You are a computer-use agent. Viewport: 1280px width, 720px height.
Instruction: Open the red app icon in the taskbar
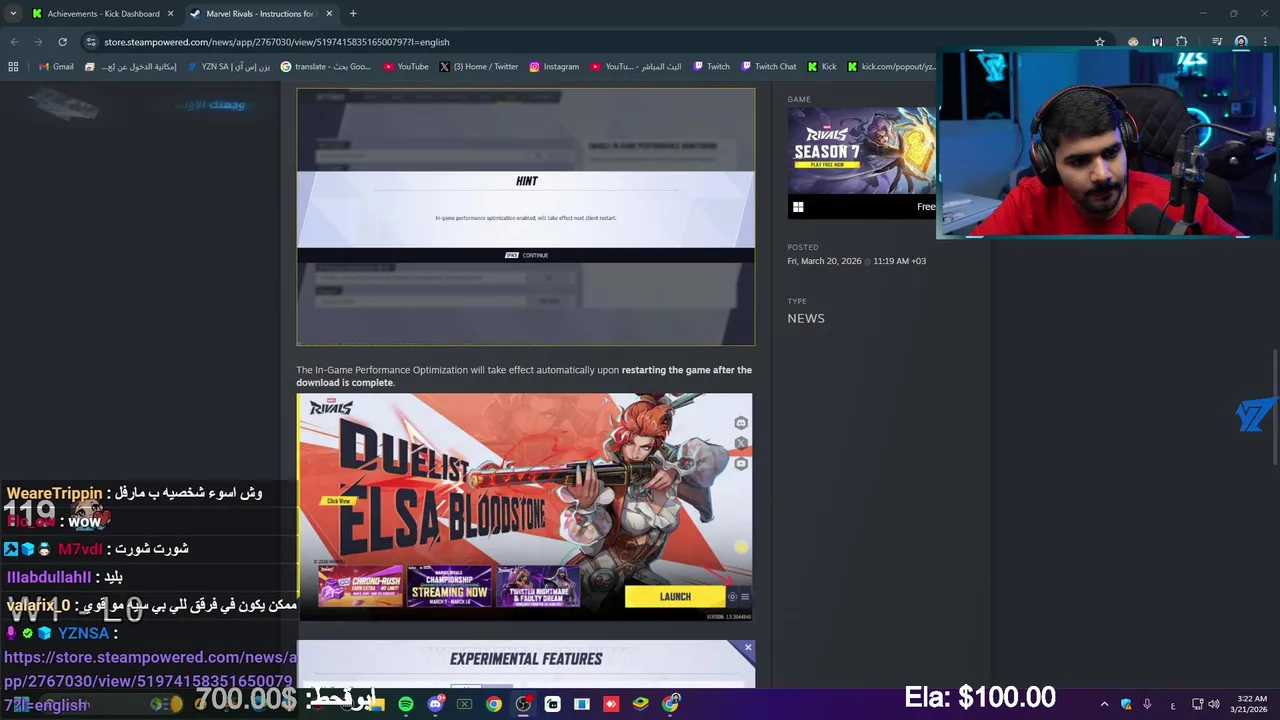click(611, 704)
